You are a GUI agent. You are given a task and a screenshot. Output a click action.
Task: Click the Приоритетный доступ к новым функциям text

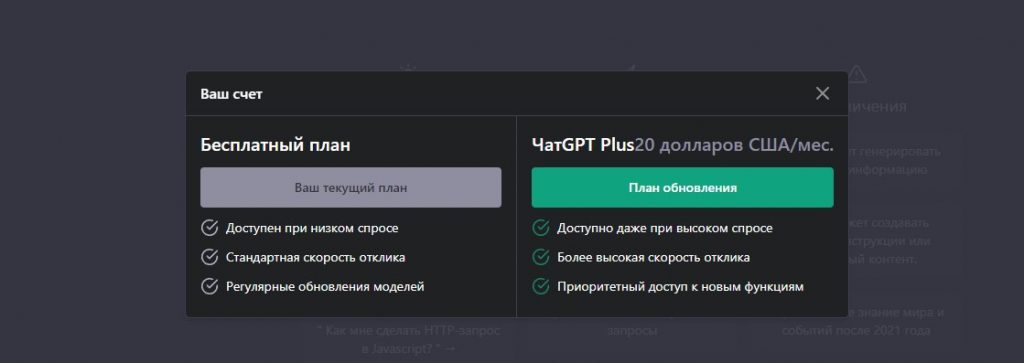click(x=680, y=287)
